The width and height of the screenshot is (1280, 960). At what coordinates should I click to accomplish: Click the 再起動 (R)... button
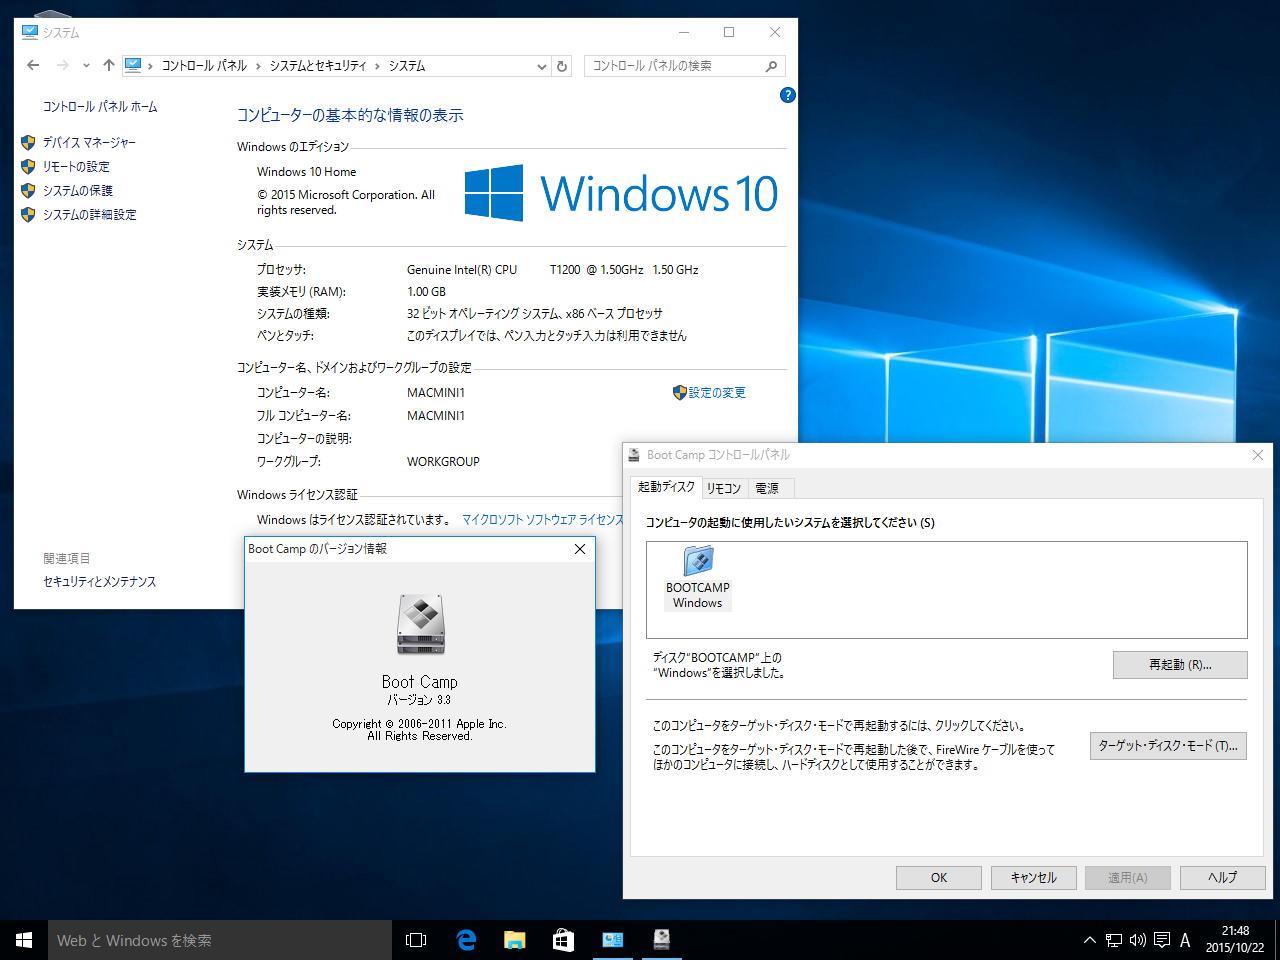point(1180,665)
